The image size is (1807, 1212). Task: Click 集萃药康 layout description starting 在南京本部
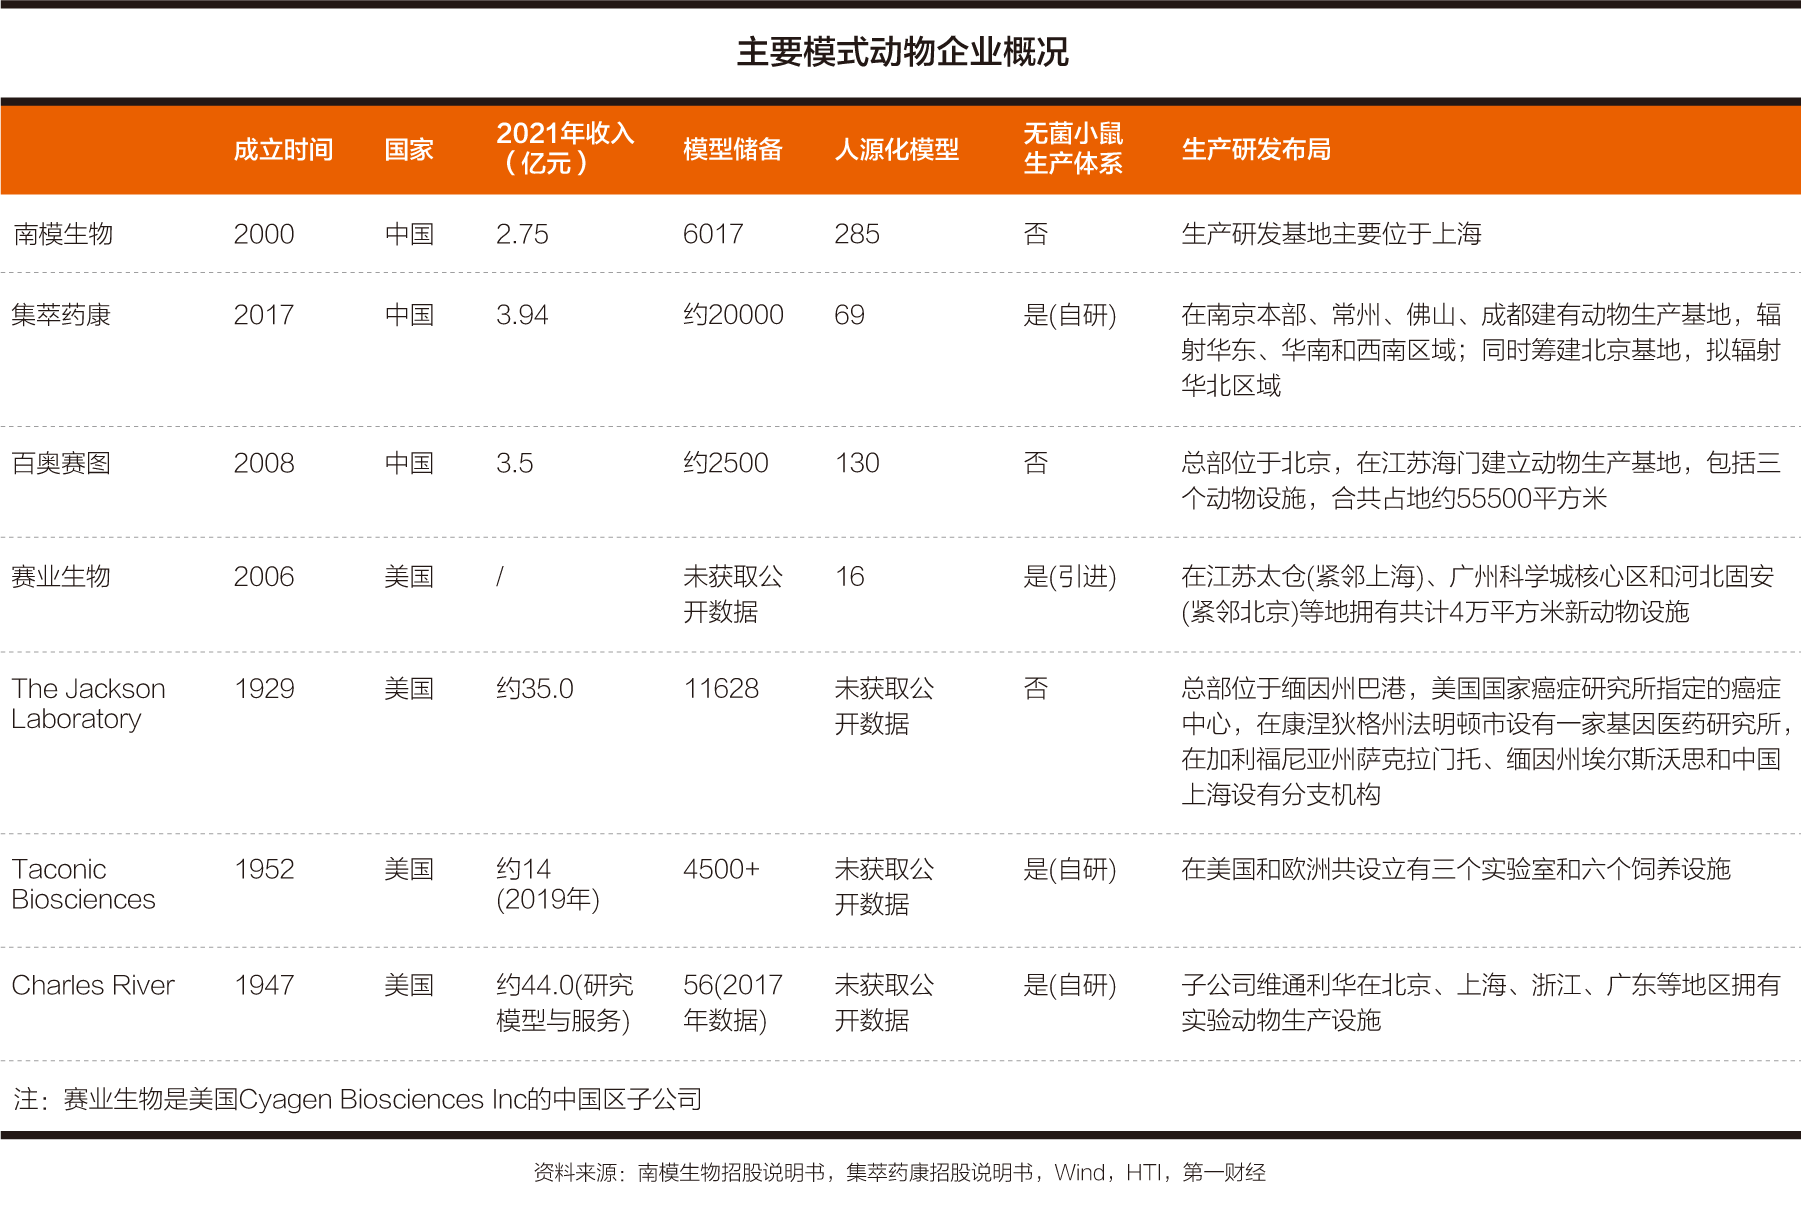tap(1481, 350)
